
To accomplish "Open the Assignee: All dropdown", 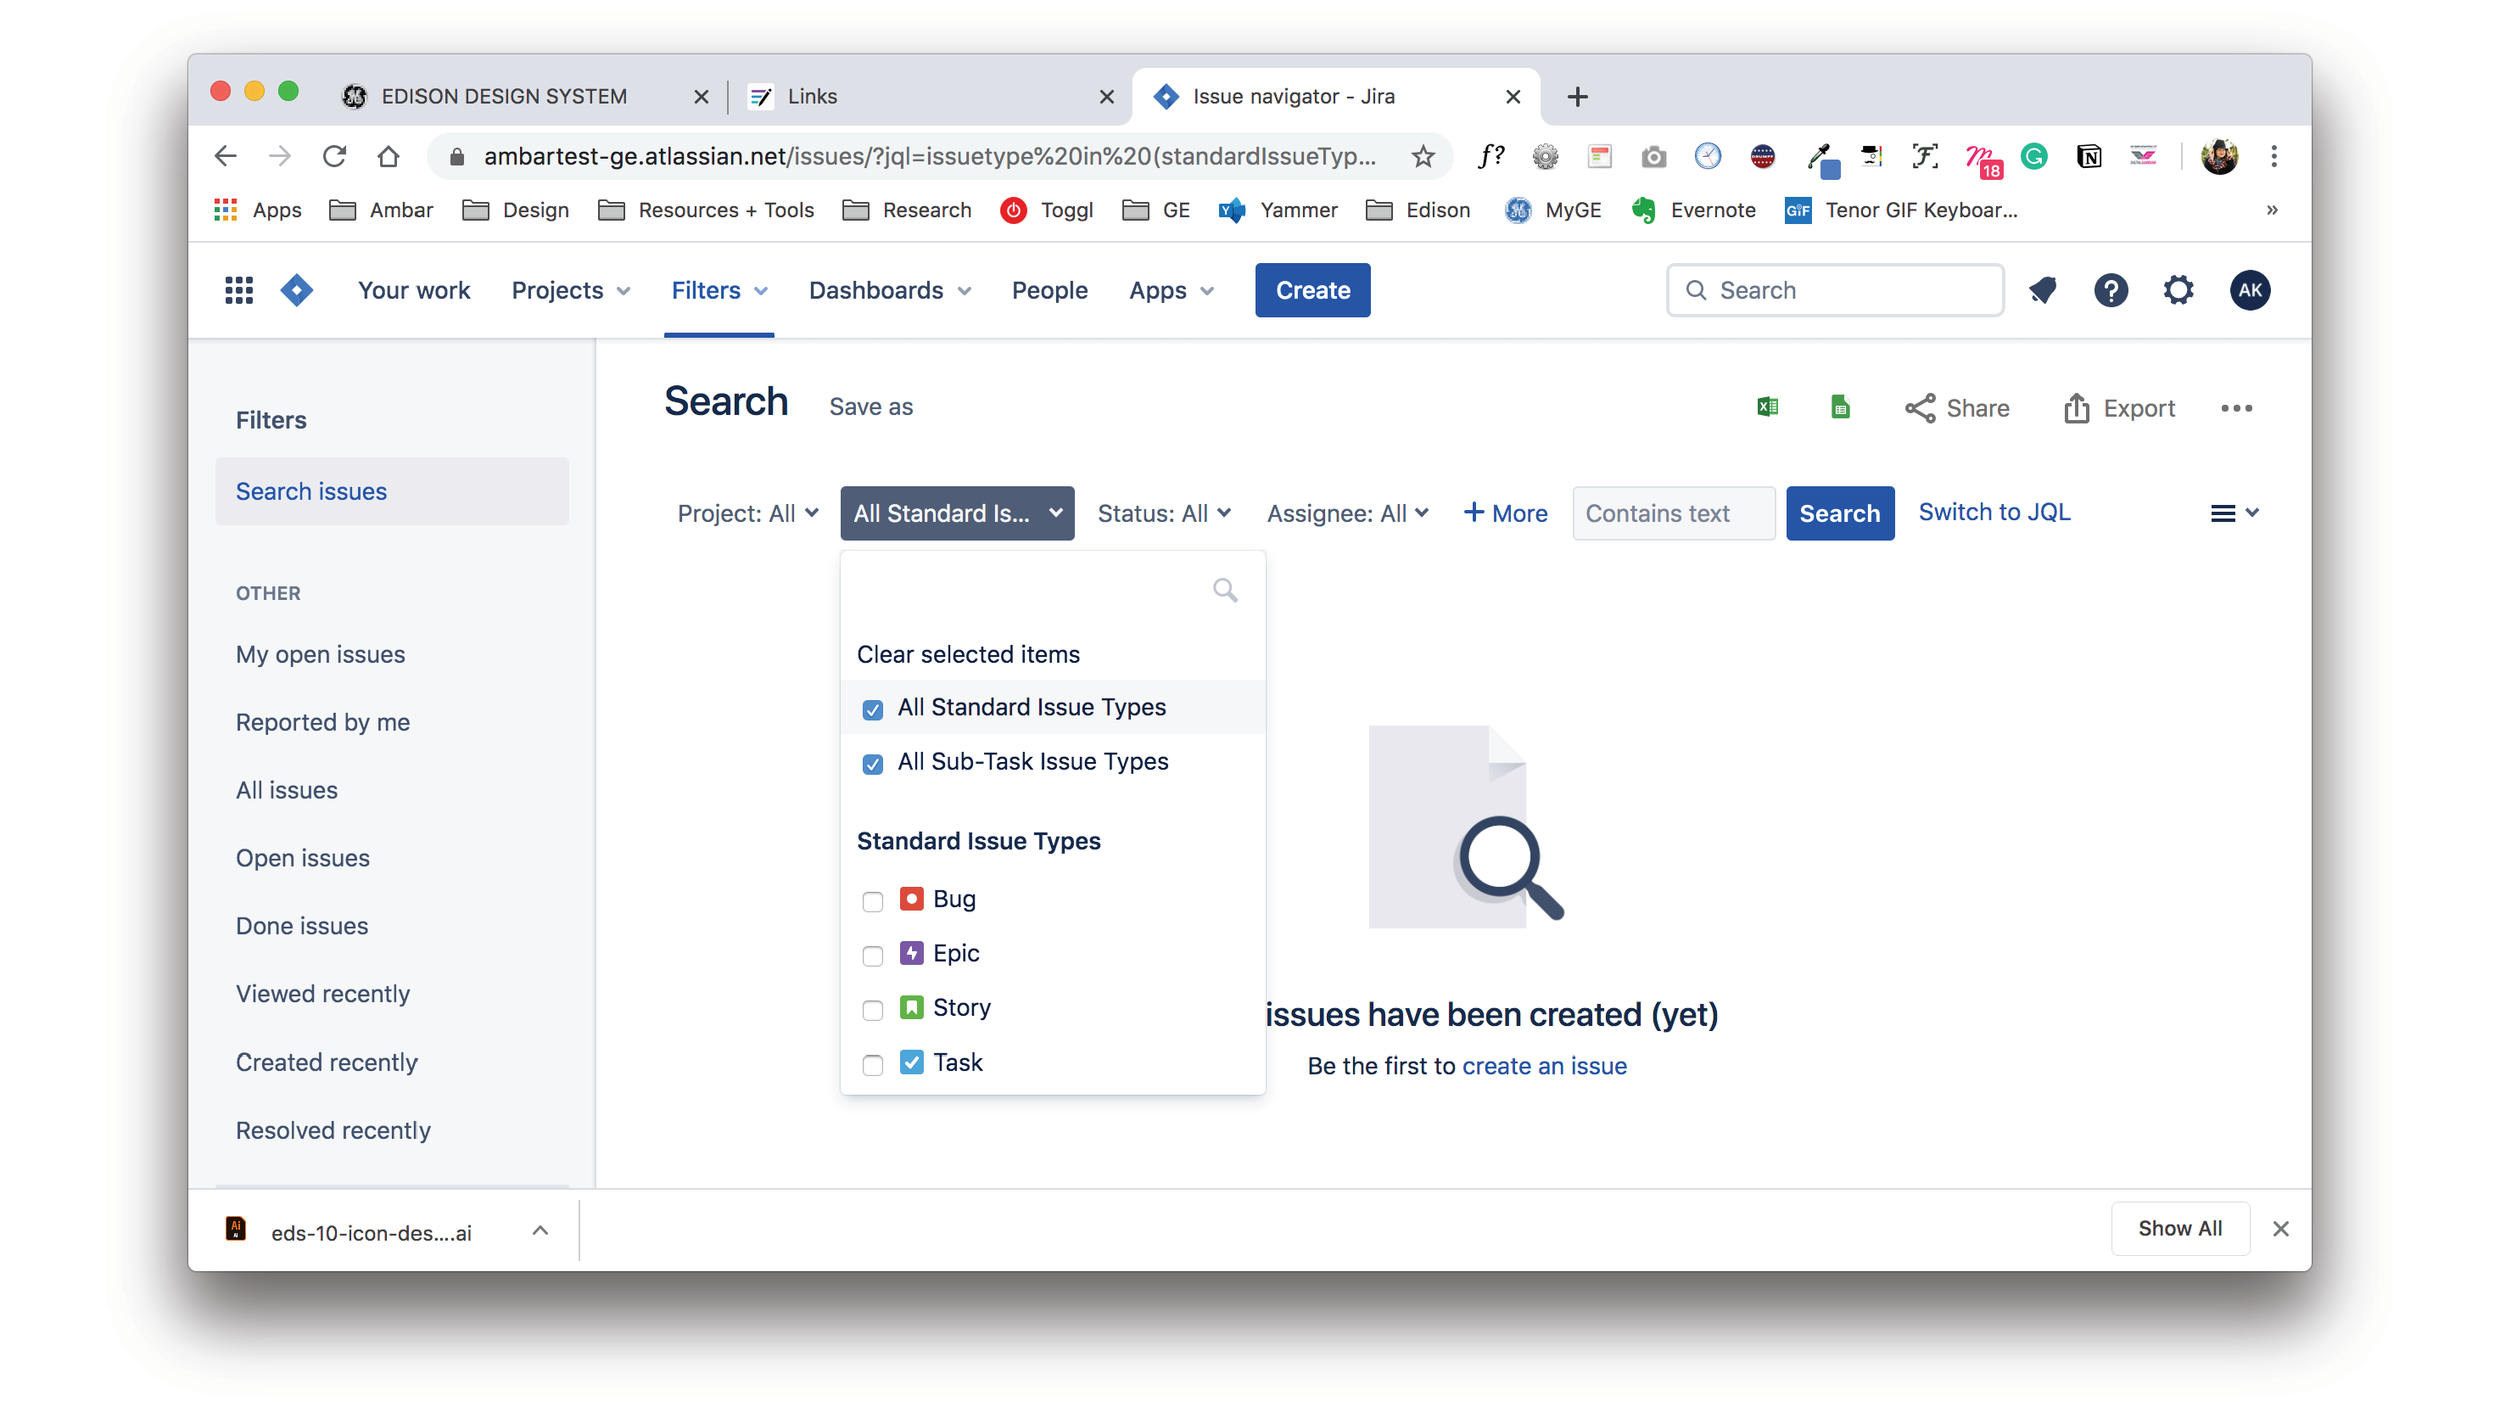I will [1347, 513].
